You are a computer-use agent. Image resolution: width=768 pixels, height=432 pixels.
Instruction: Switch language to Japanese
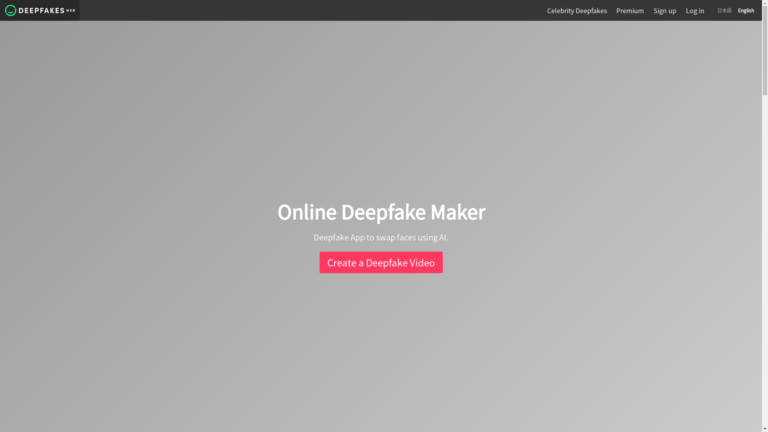724,10
